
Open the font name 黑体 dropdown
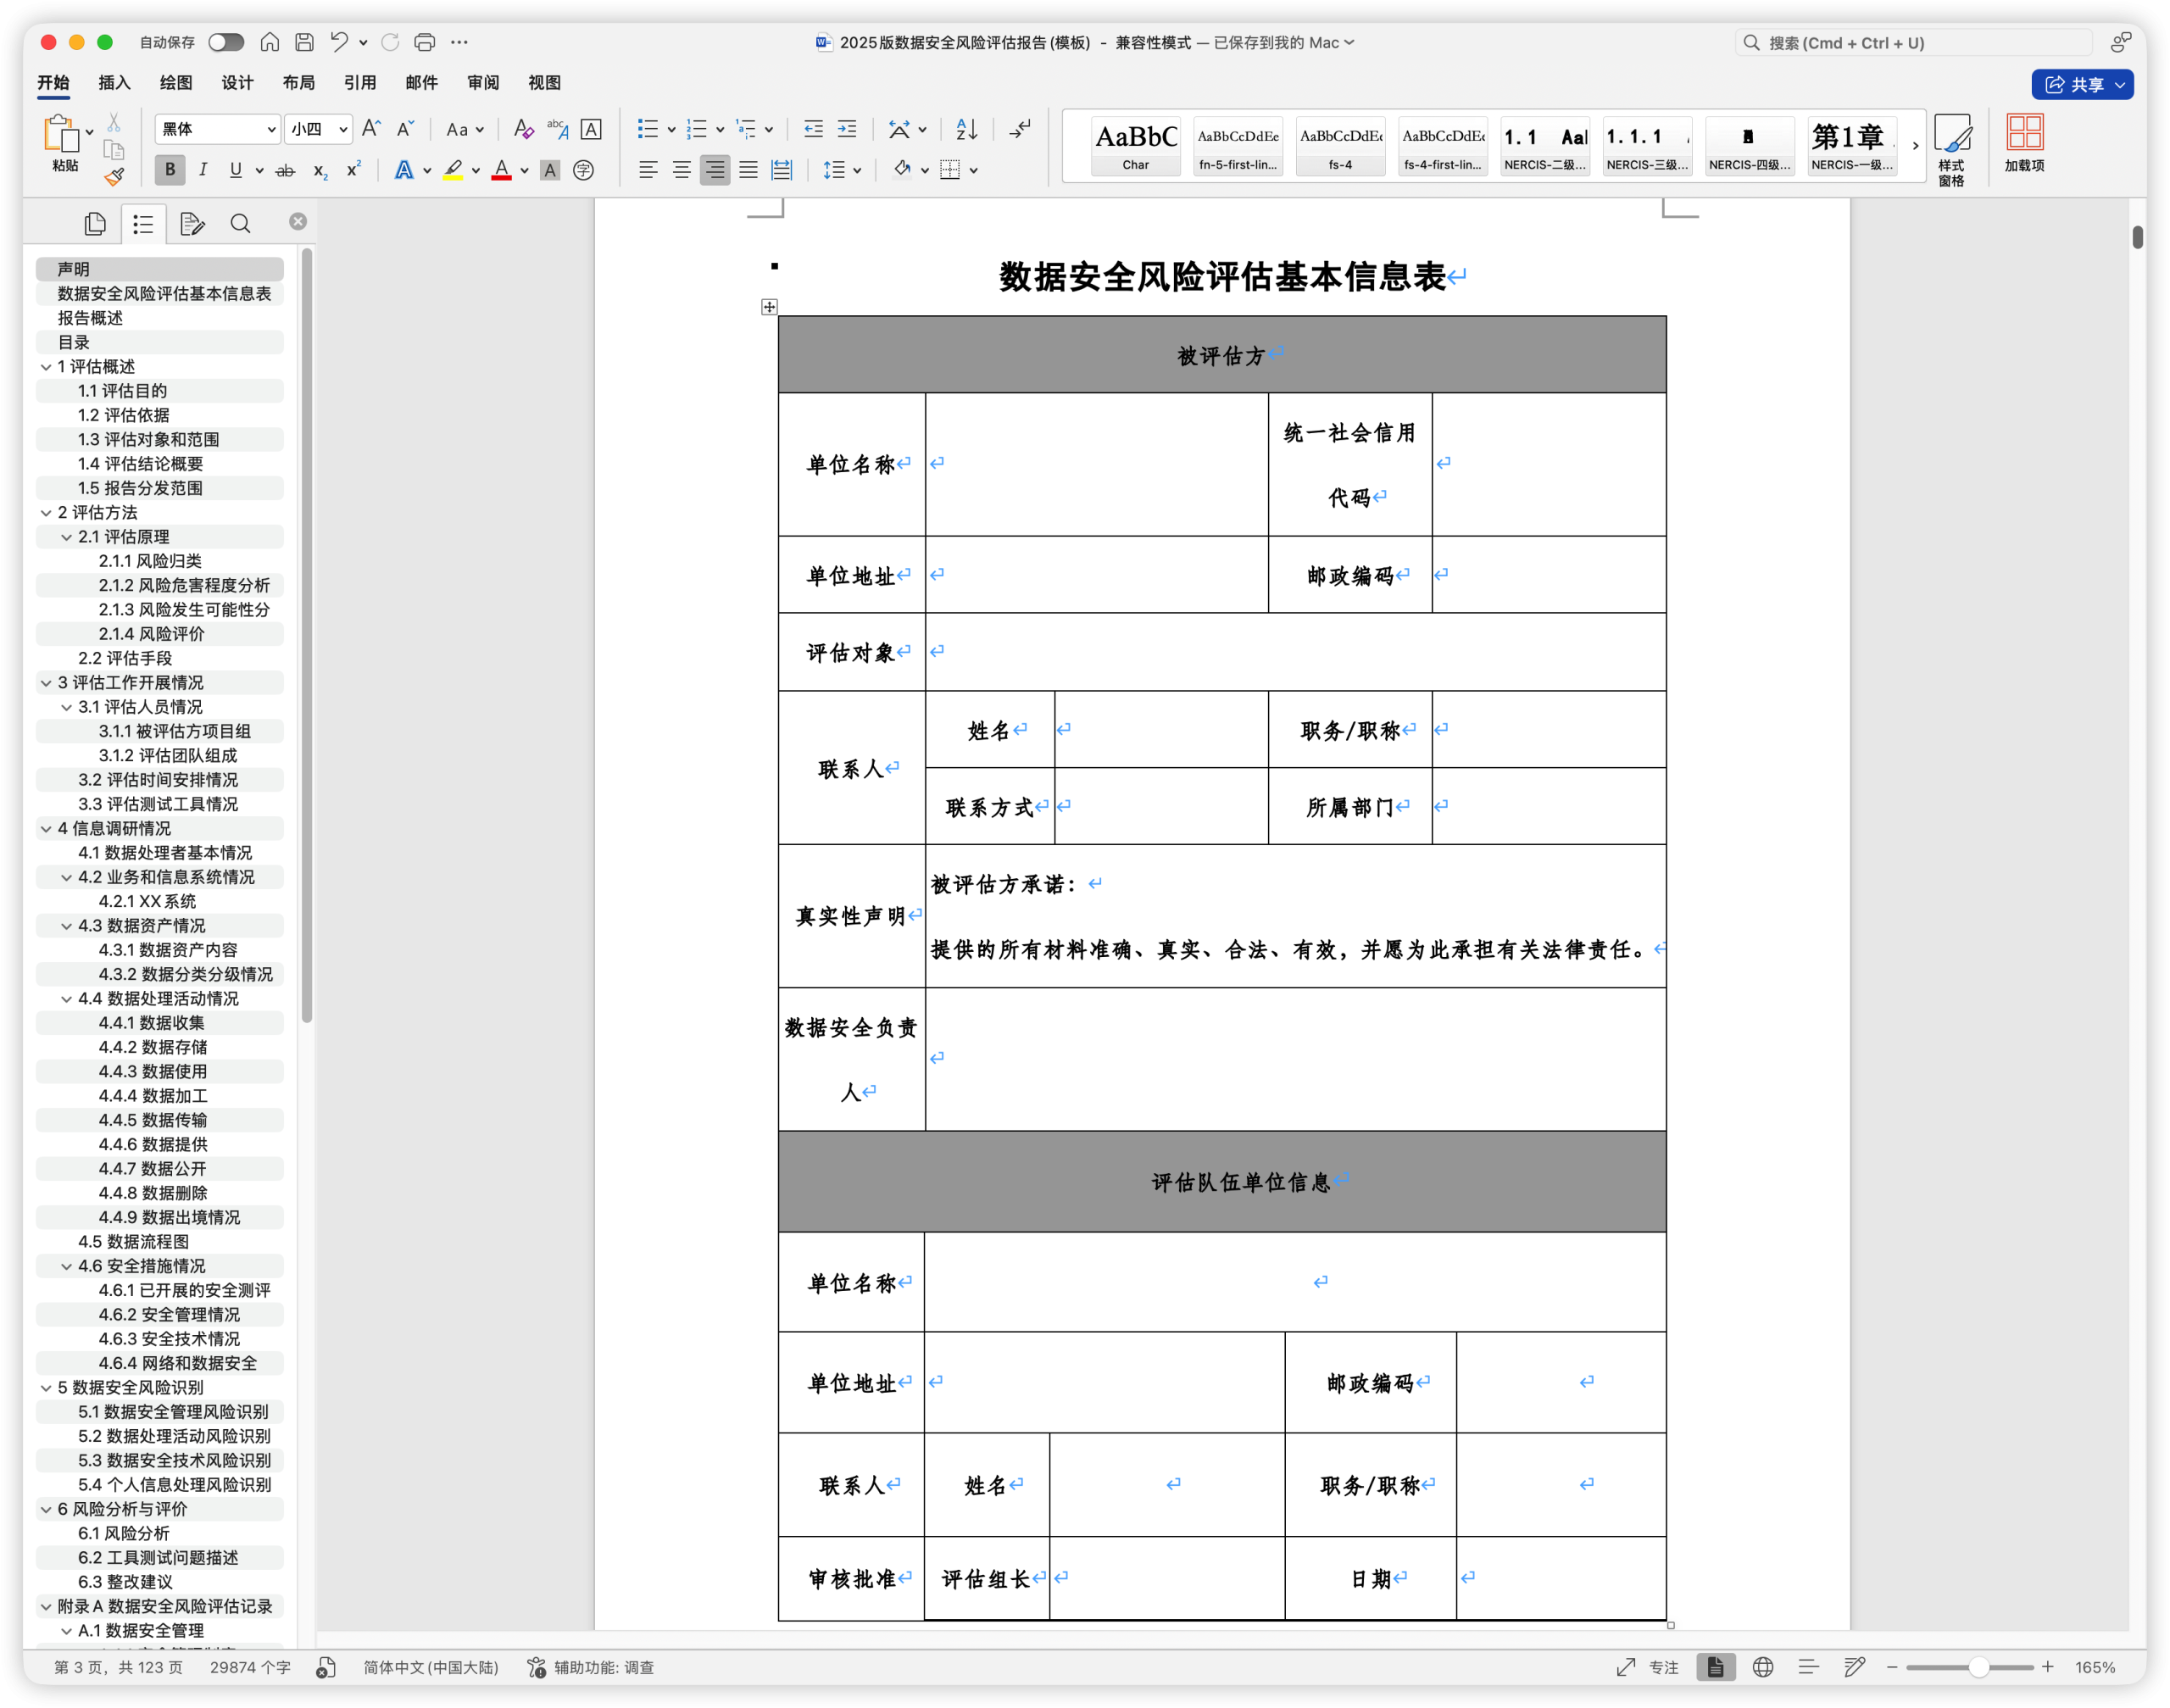(271, 129)
